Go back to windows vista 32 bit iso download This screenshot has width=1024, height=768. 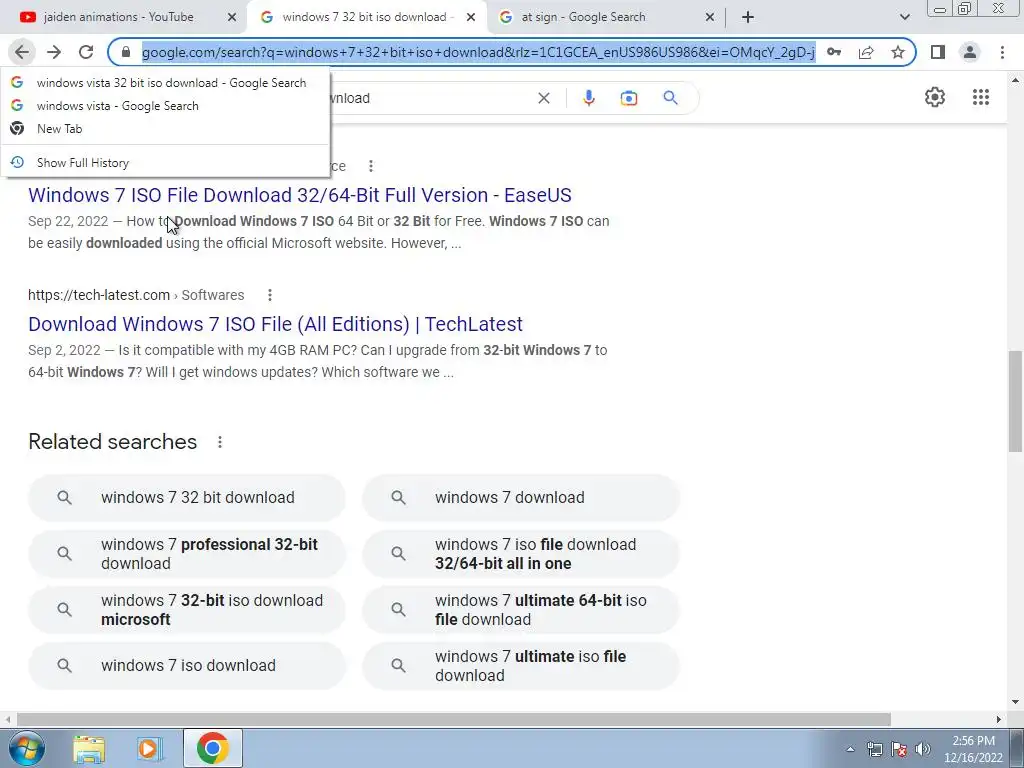(165, 83)
